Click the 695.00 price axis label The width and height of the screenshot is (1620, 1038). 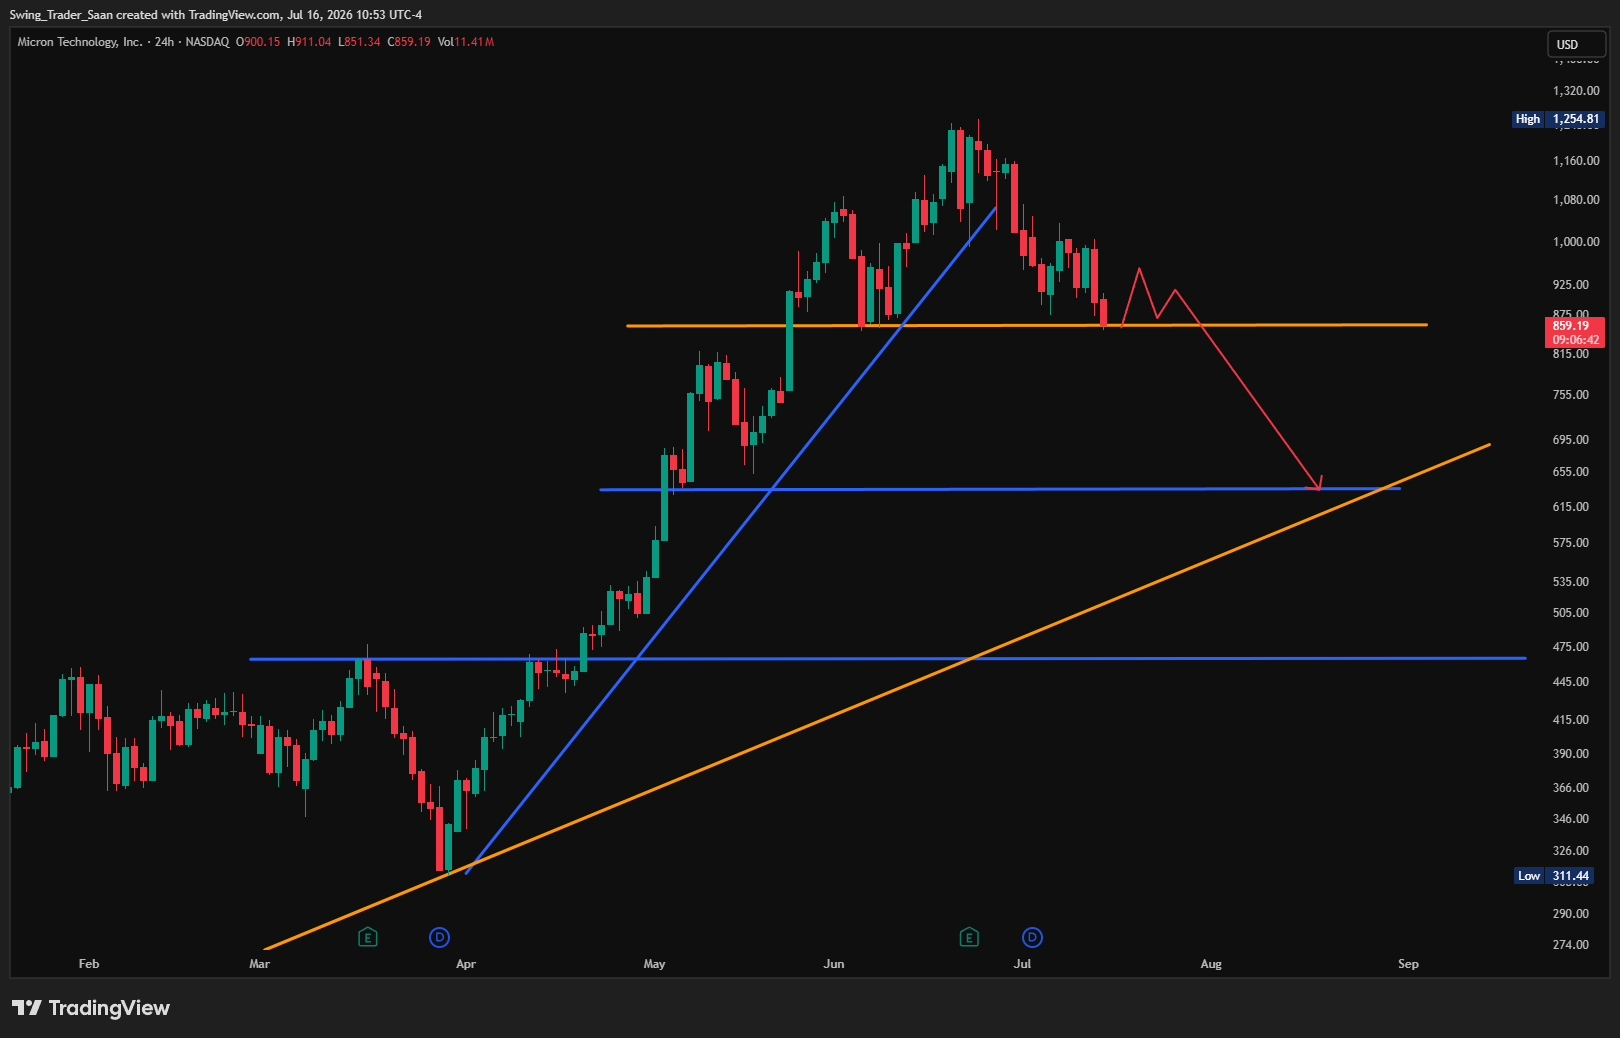tap(1571, 440)
